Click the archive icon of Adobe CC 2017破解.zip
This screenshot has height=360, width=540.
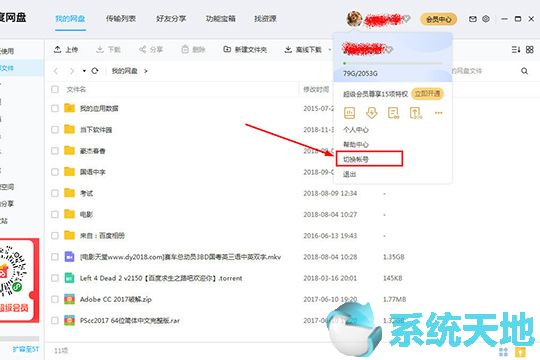pyautogui.click(x=70, y=299)
